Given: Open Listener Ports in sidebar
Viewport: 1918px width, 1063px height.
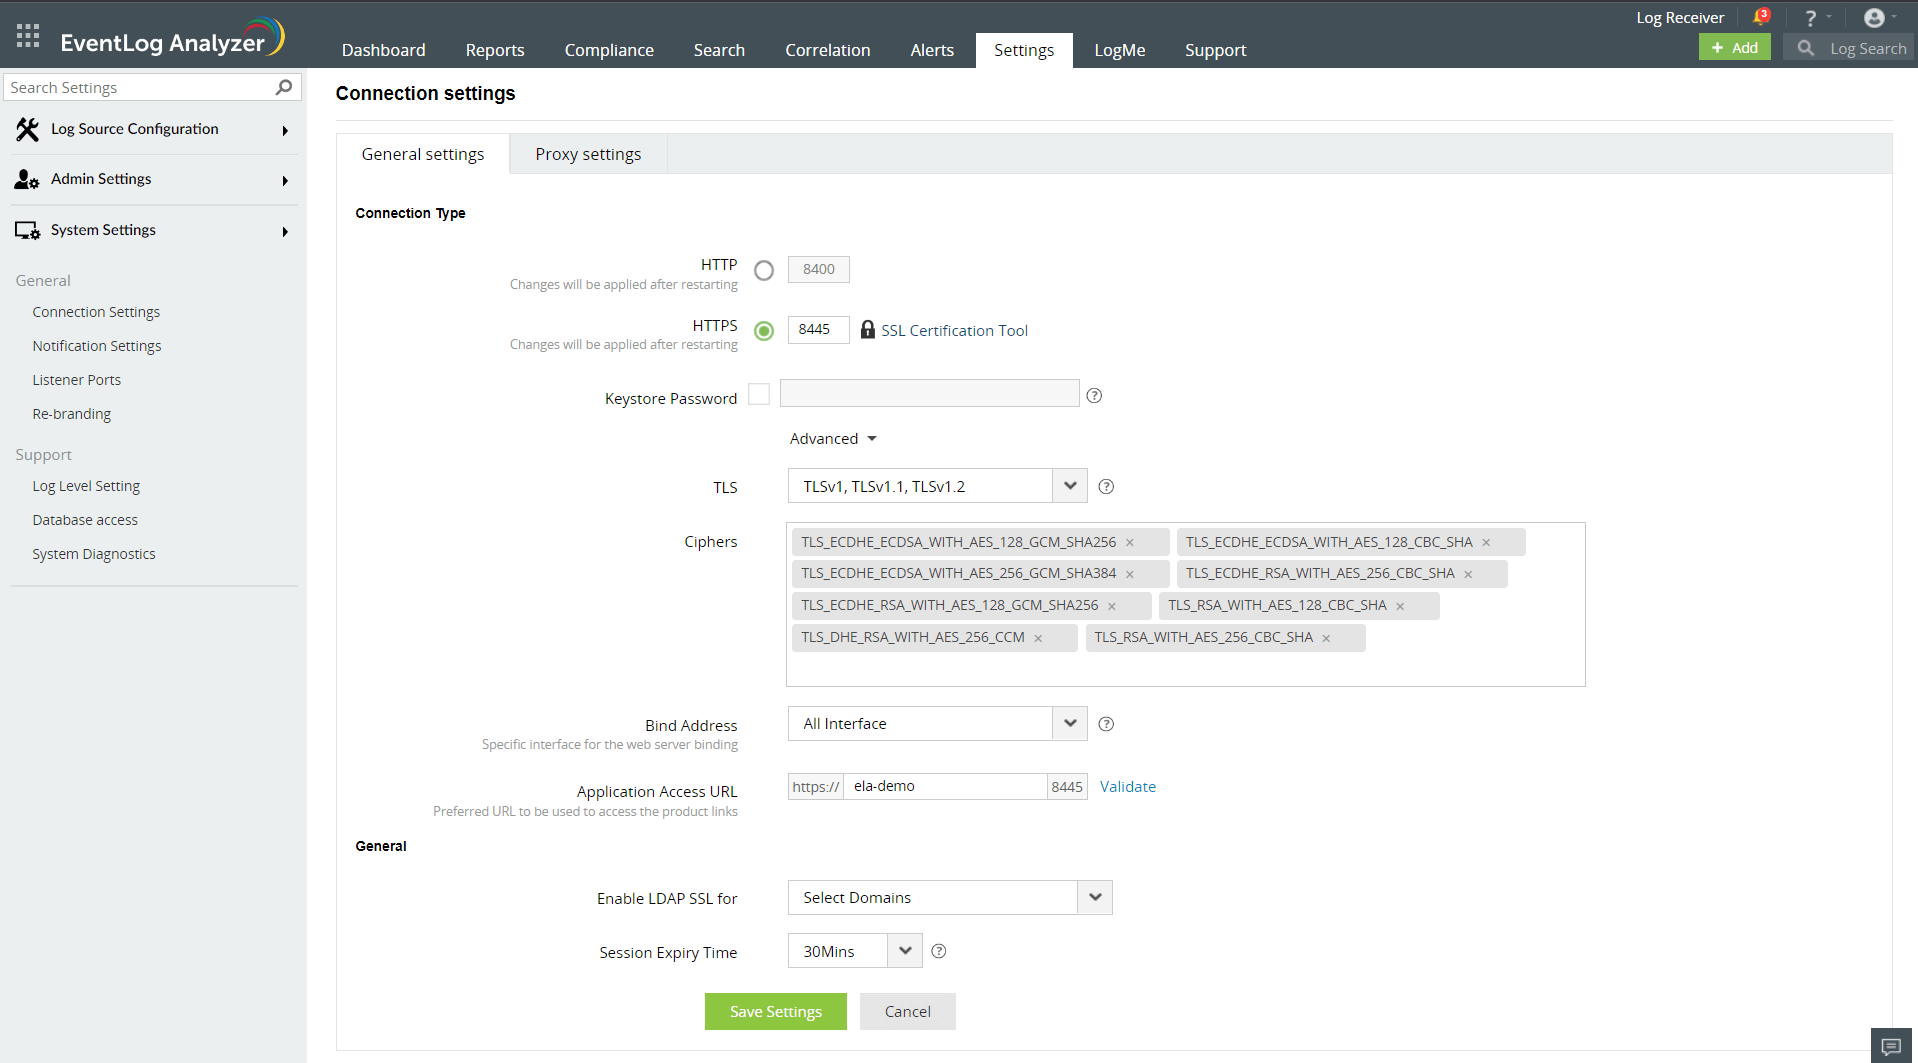Looking at the screenshot, I should click(x=77, y=380).
